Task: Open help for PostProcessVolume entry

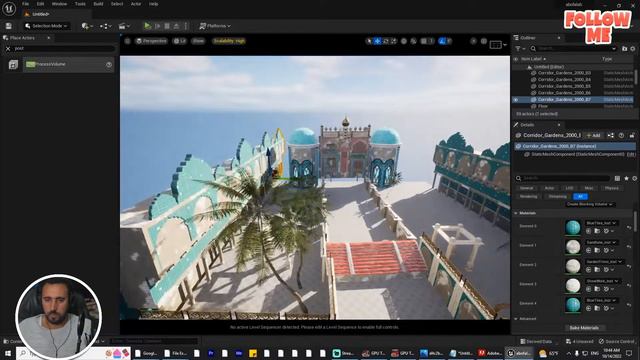Action: [x=109, y=64]
